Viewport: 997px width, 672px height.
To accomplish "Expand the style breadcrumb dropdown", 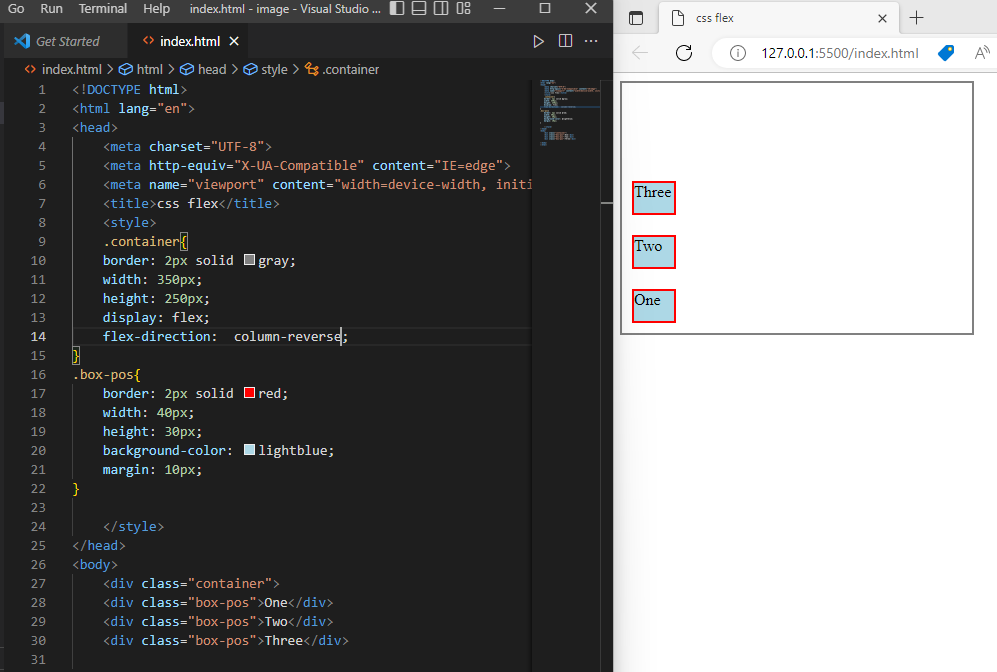I will pyautogui.click(x=266, y=69).
